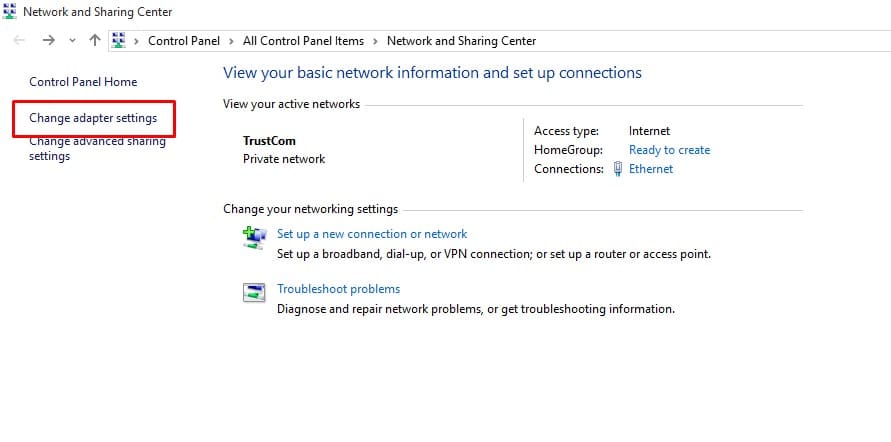The height and width of the screenshot is (442, 891).
Task: Click the new connection setup icon
Action: click(254, 237)
